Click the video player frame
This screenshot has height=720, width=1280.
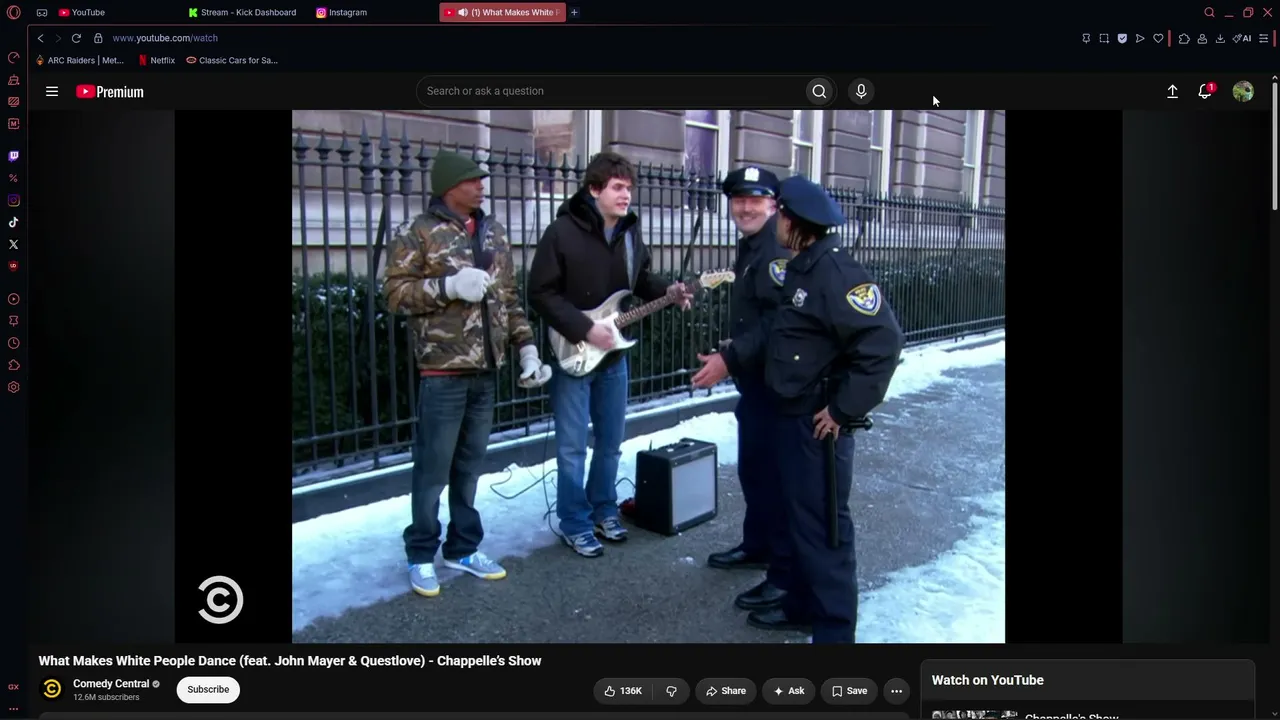[x=648, y=376]
